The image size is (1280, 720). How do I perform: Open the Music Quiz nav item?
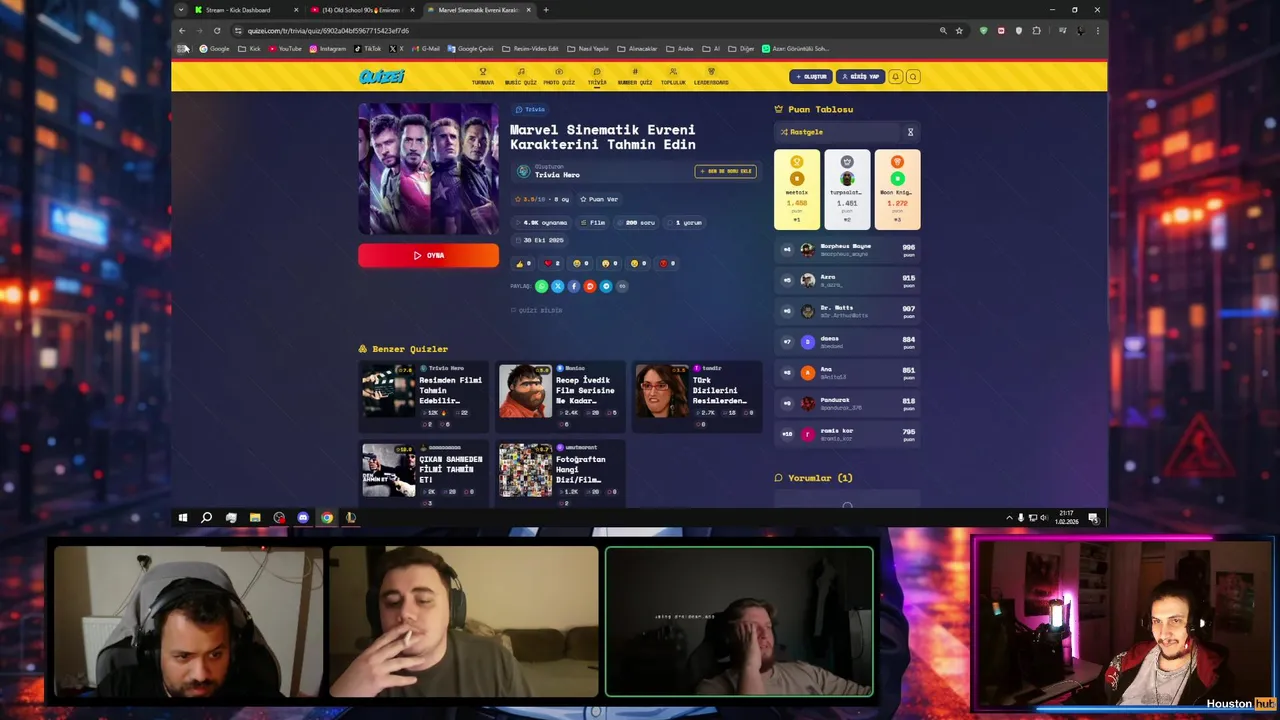[x=521, y=77]
